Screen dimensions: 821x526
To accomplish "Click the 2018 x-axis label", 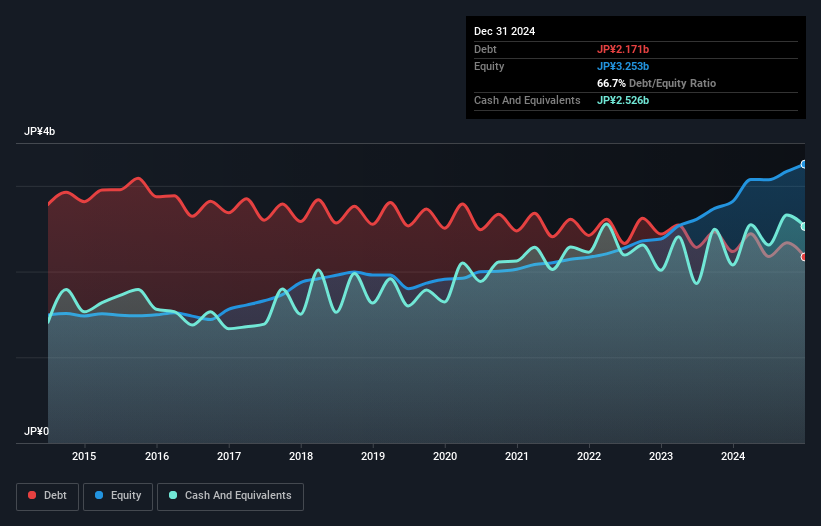I will pos(301,456).
